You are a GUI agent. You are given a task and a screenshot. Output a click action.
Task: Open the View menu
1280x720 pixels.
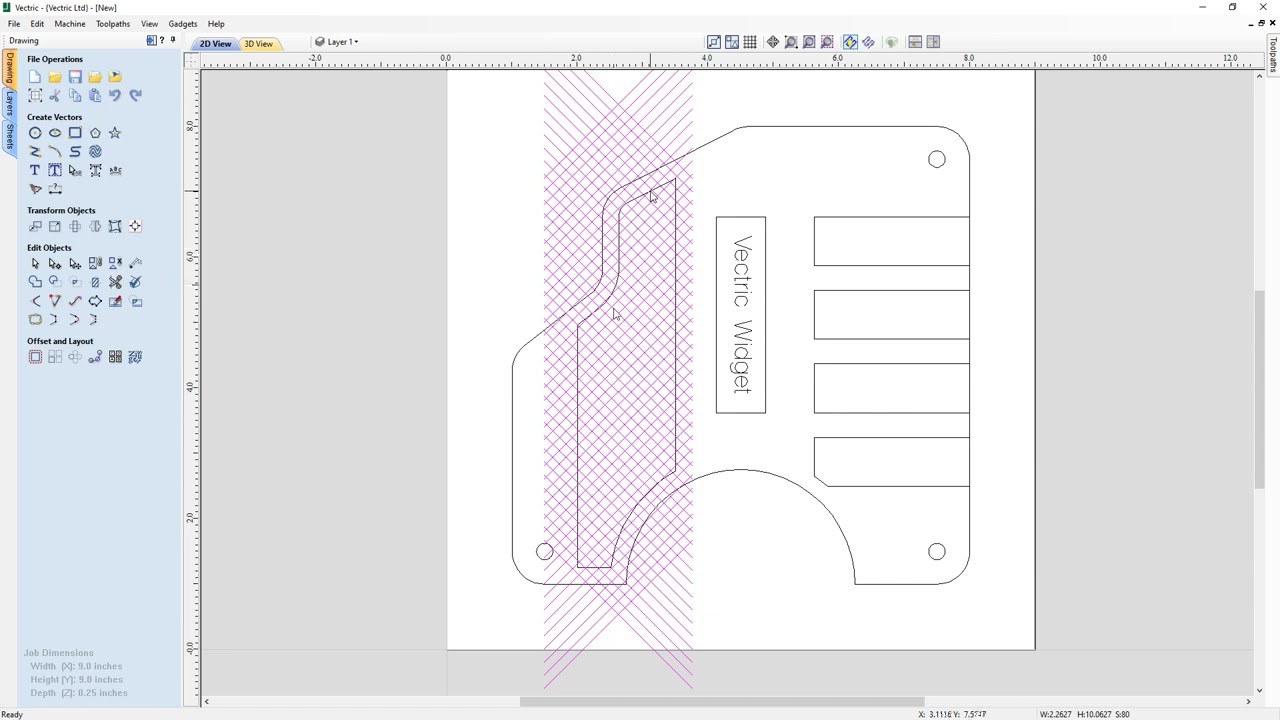[149, 24]
